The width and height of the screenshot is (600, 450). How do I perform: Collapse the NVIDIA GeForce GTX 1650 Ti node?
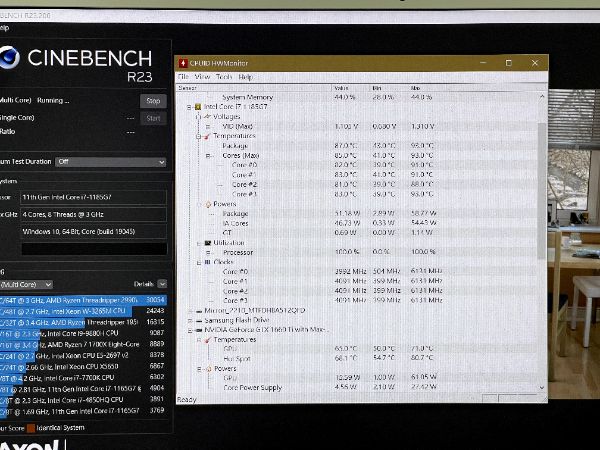point(190,330)
